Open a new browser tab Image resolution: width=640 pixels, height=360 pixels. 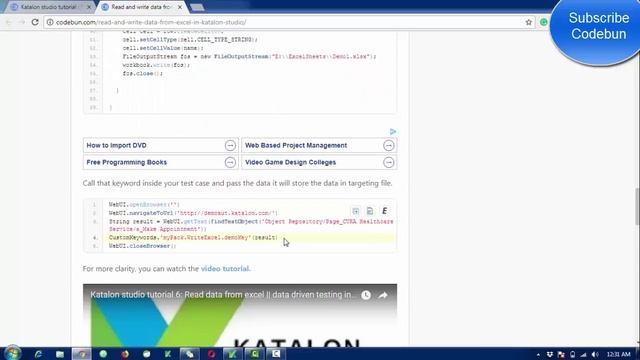point(197,7)
